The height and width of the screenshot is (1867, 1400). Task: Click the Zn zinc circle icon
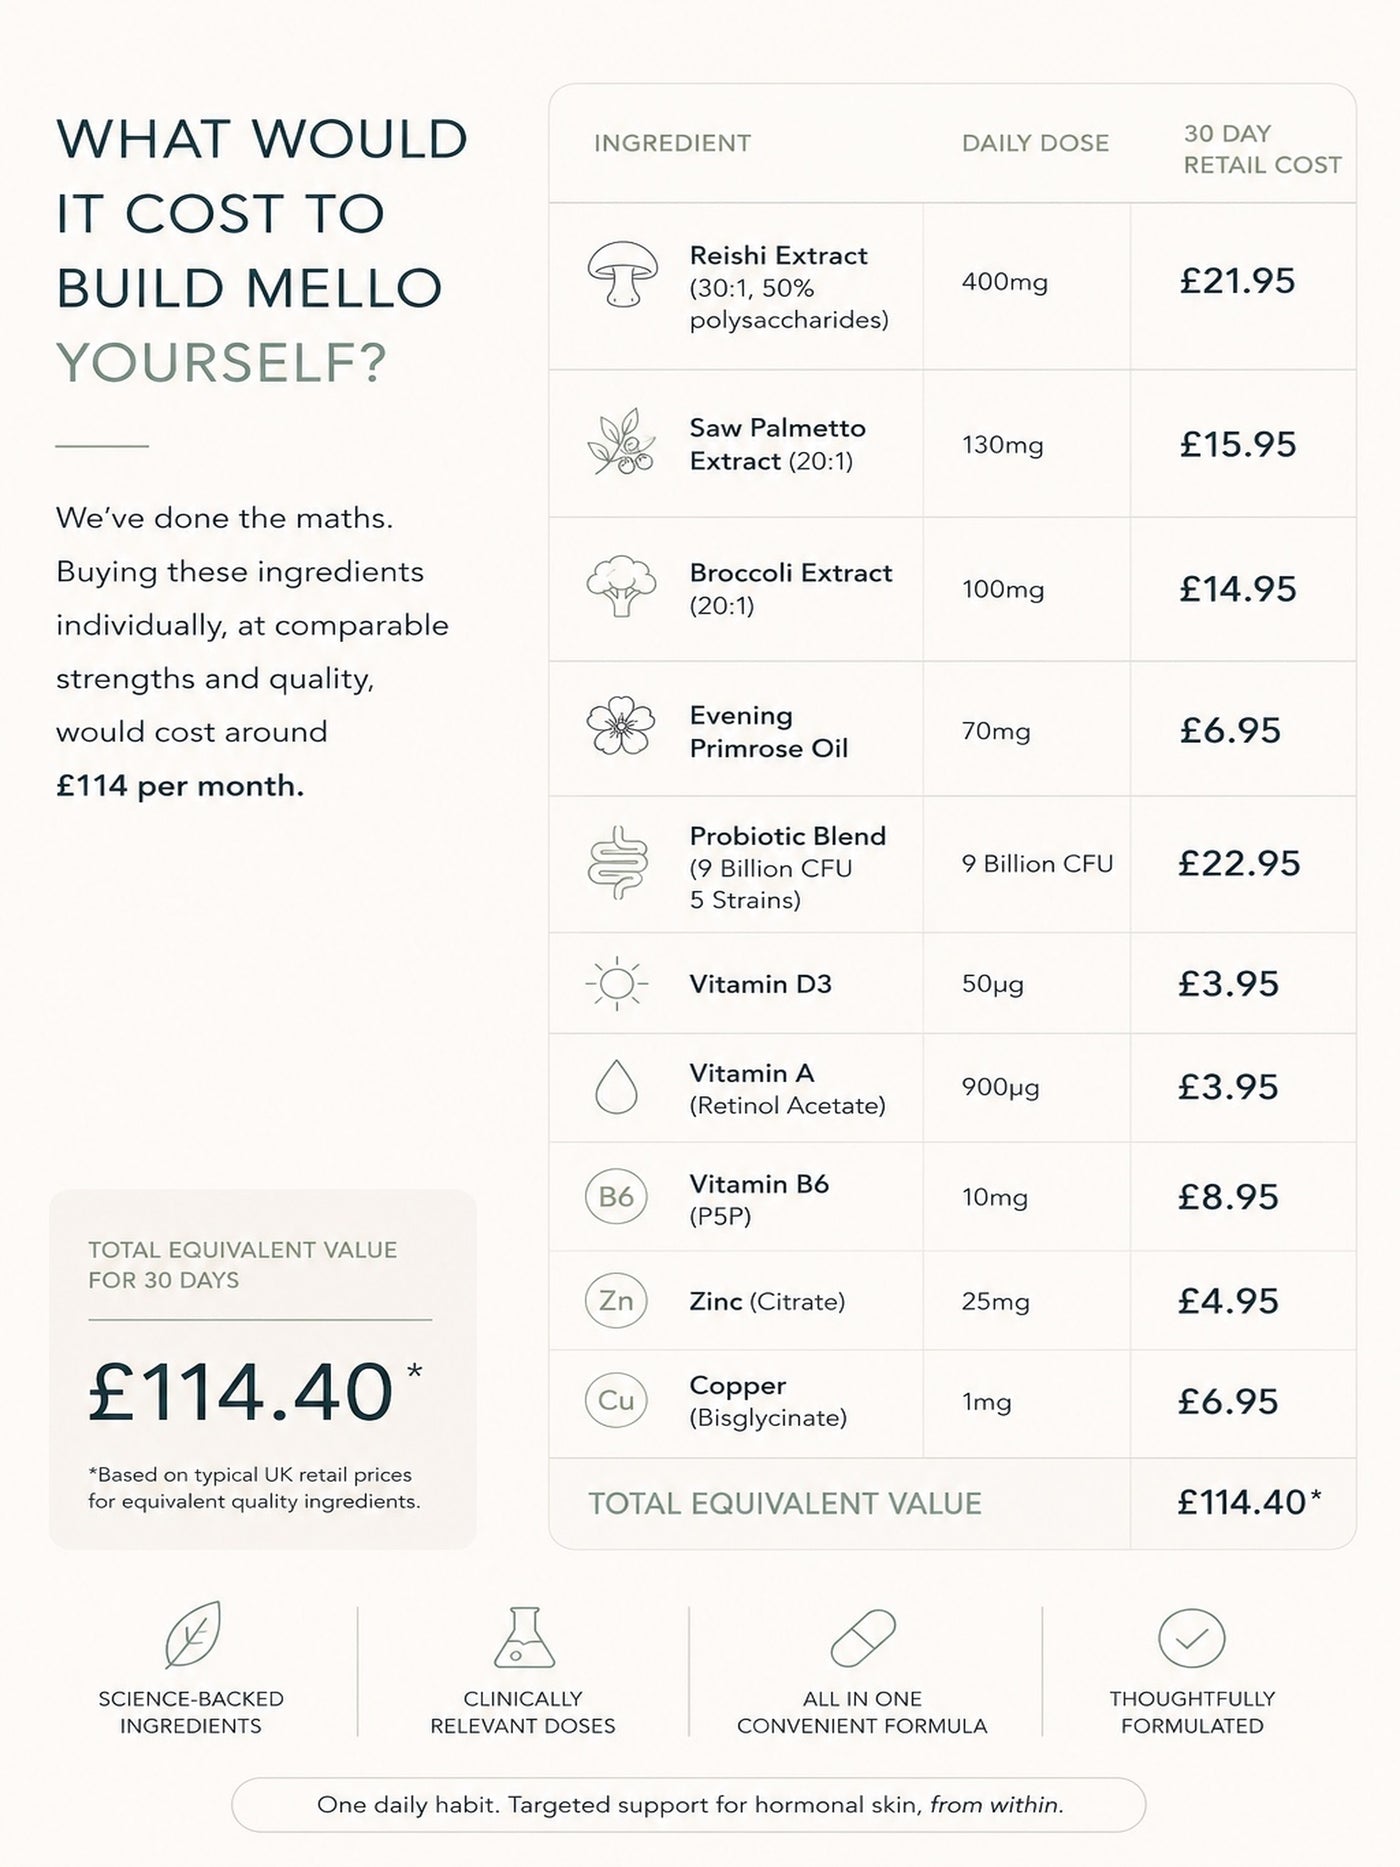click(616, 1300)
